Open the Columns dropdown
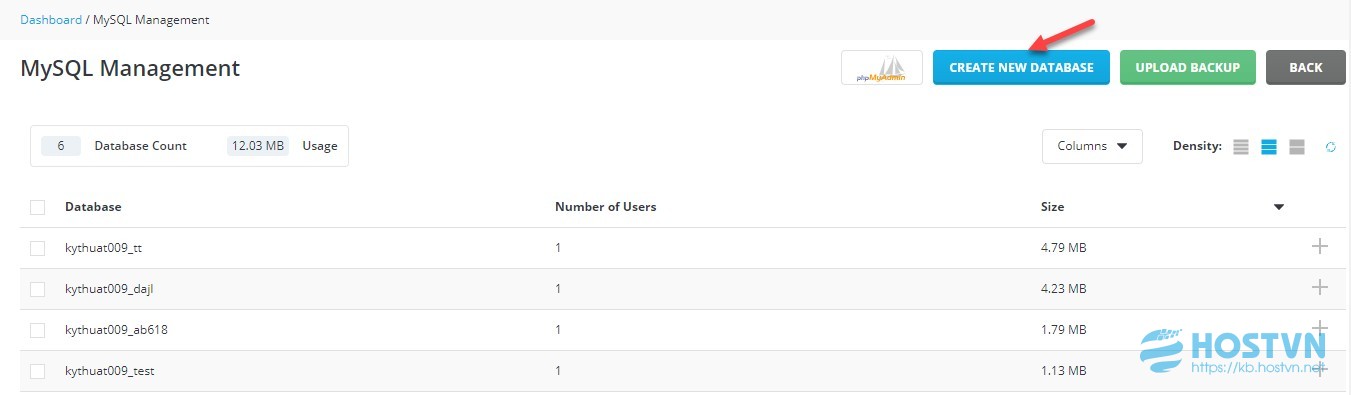 point(1092,146)
